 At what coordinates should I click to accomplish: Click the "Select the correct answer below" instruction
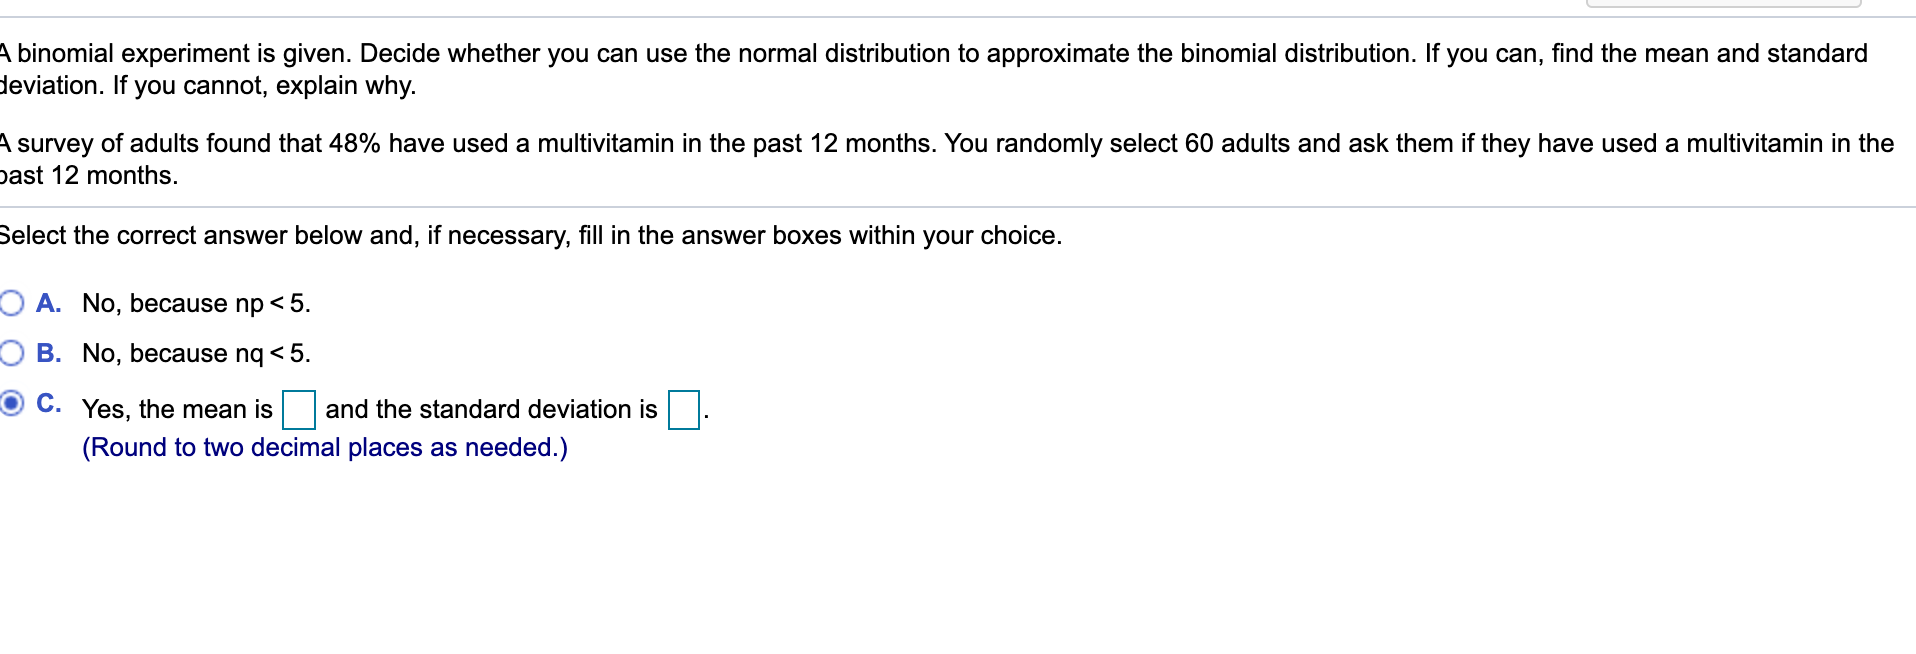point(530,236)
